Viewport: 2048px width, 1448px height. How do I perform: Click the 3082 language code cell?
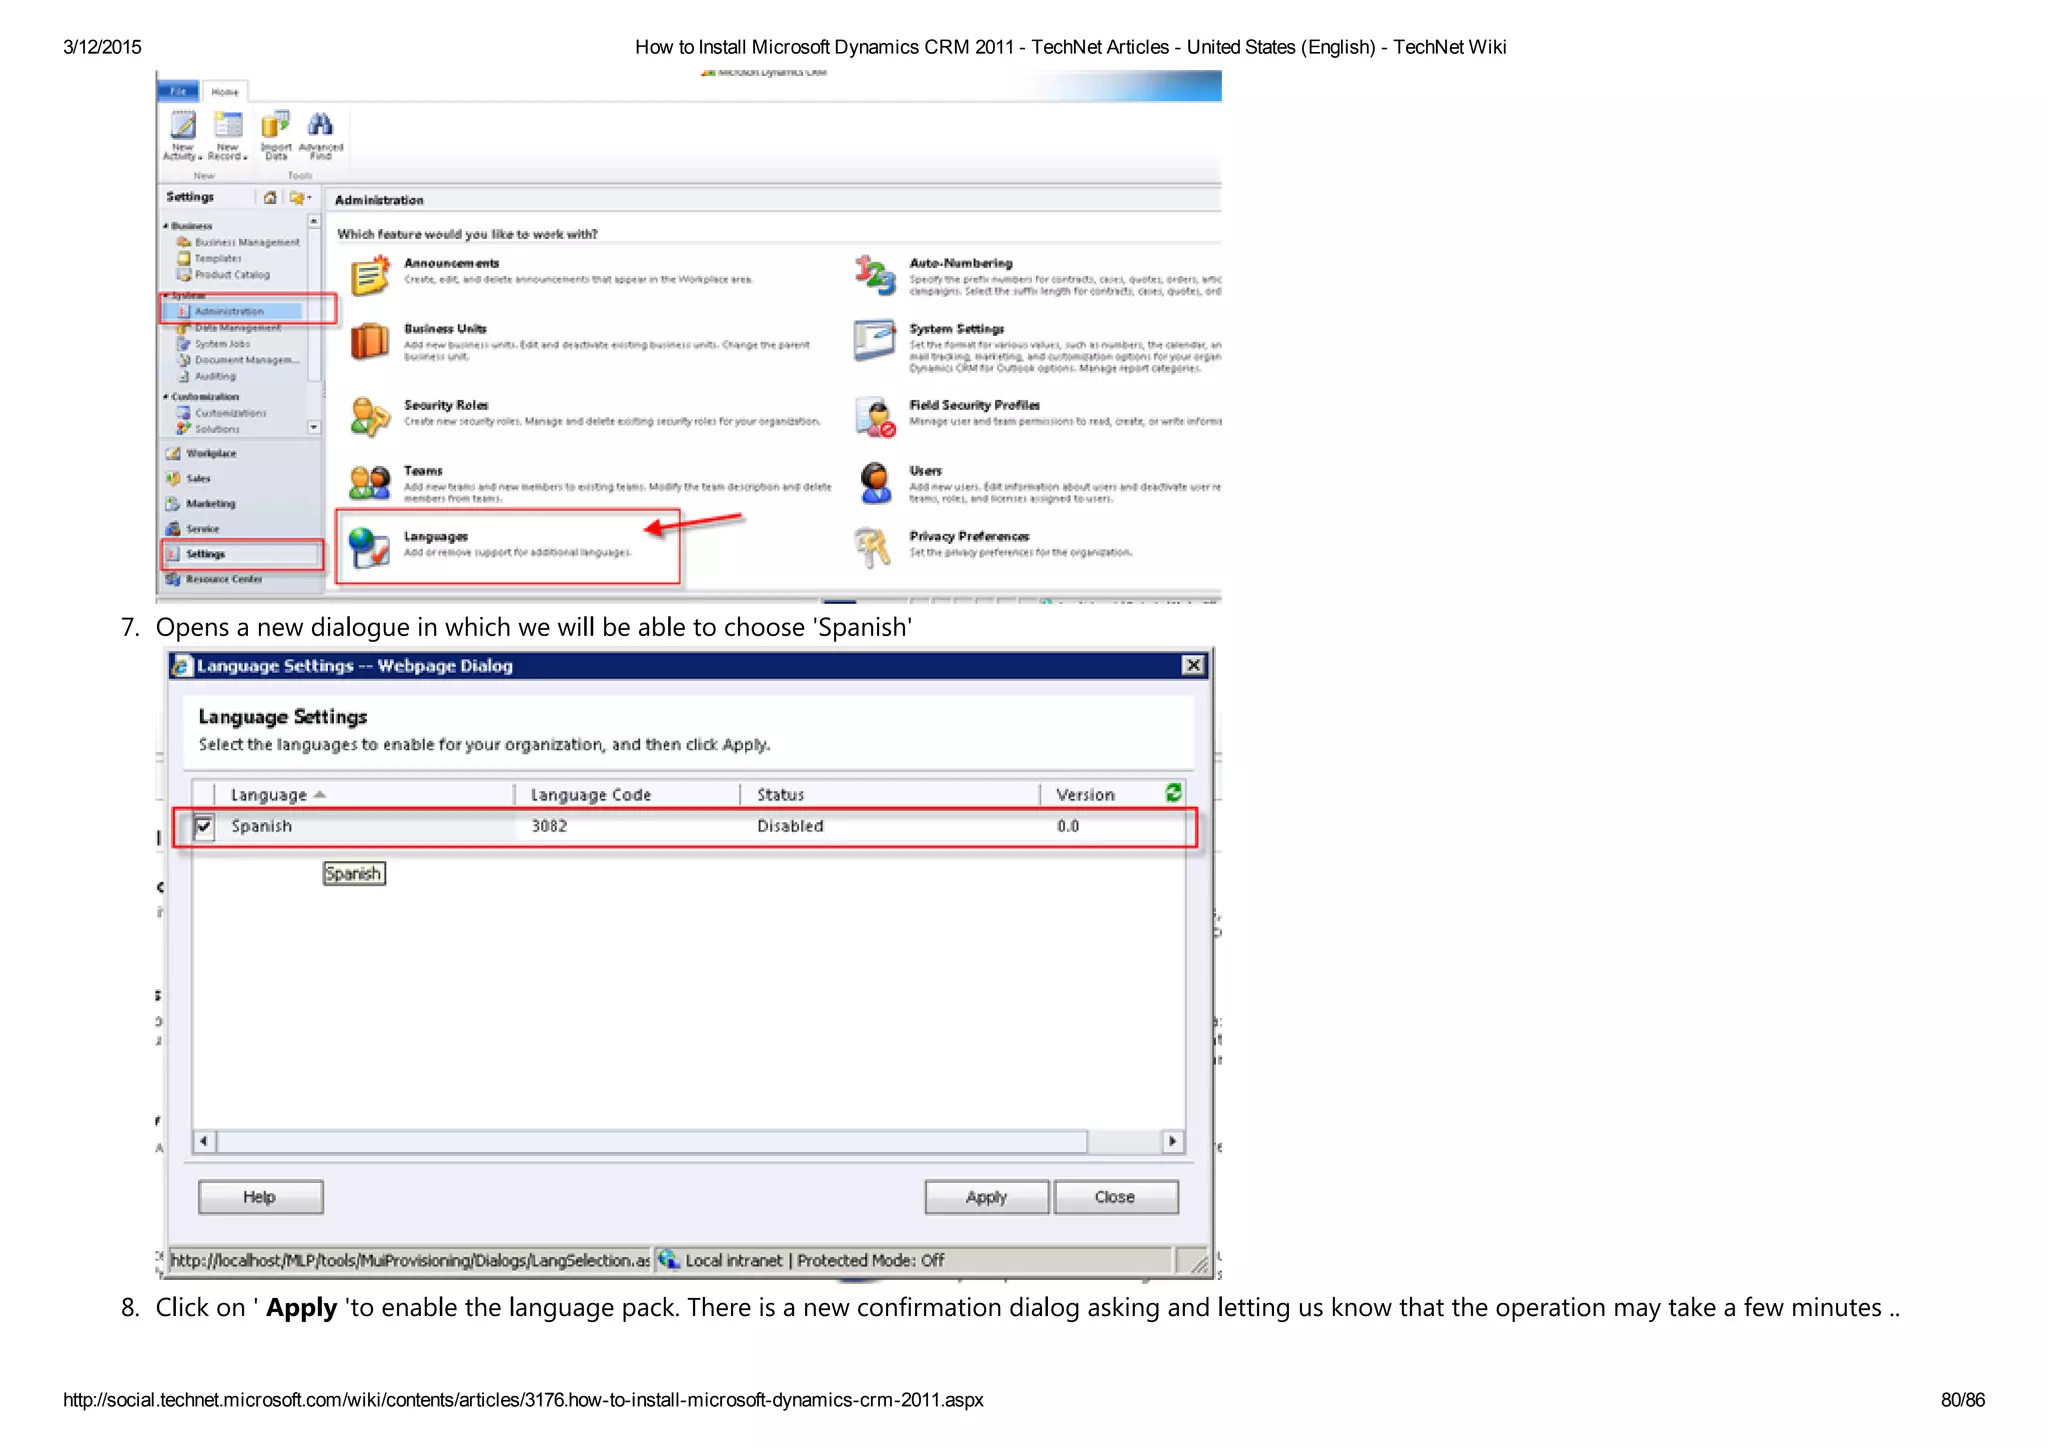click(x=549, y=827)
